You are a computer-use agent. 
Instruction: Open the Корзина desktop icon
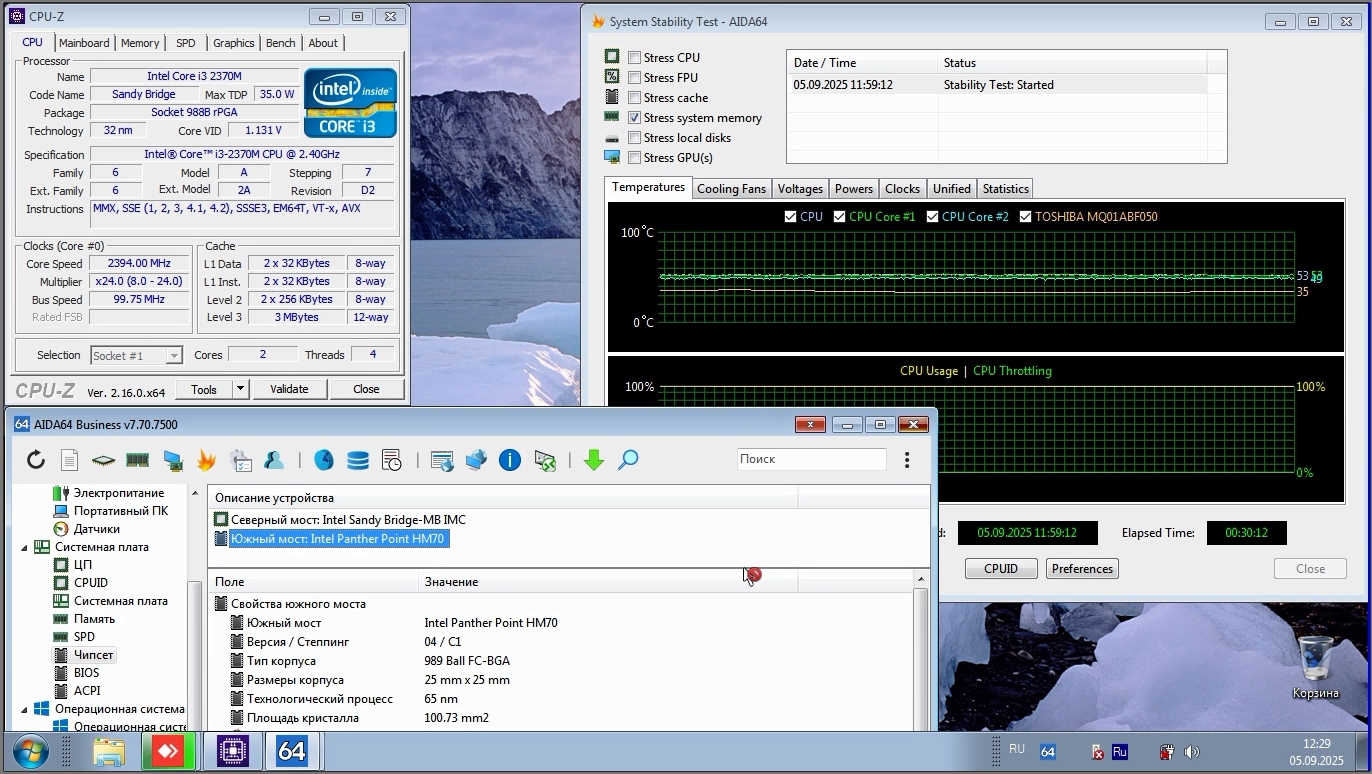pos(1316,666)
